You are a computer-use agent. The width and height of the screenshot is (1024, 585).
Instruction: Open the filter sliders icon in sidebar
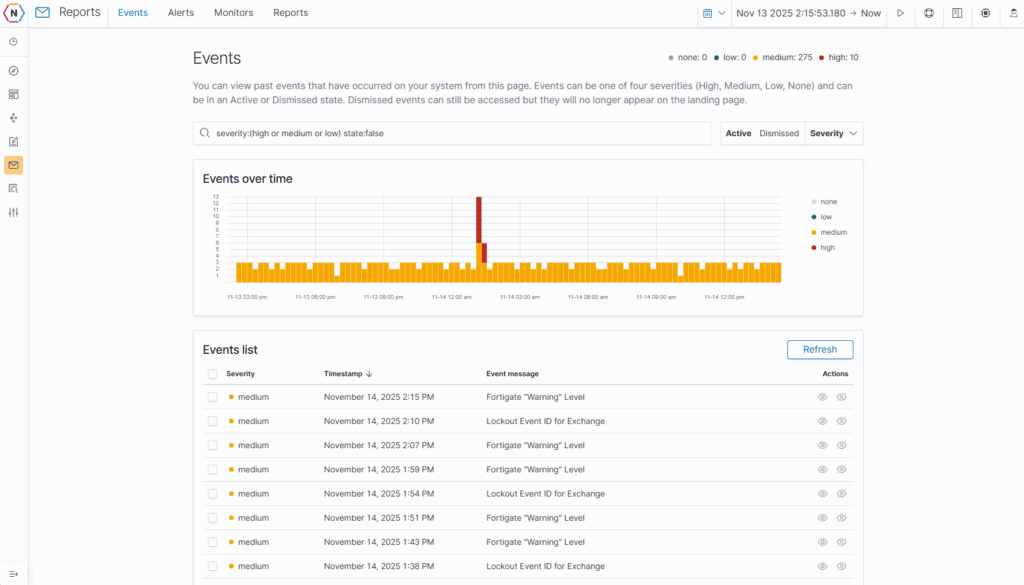click(13, 212)
